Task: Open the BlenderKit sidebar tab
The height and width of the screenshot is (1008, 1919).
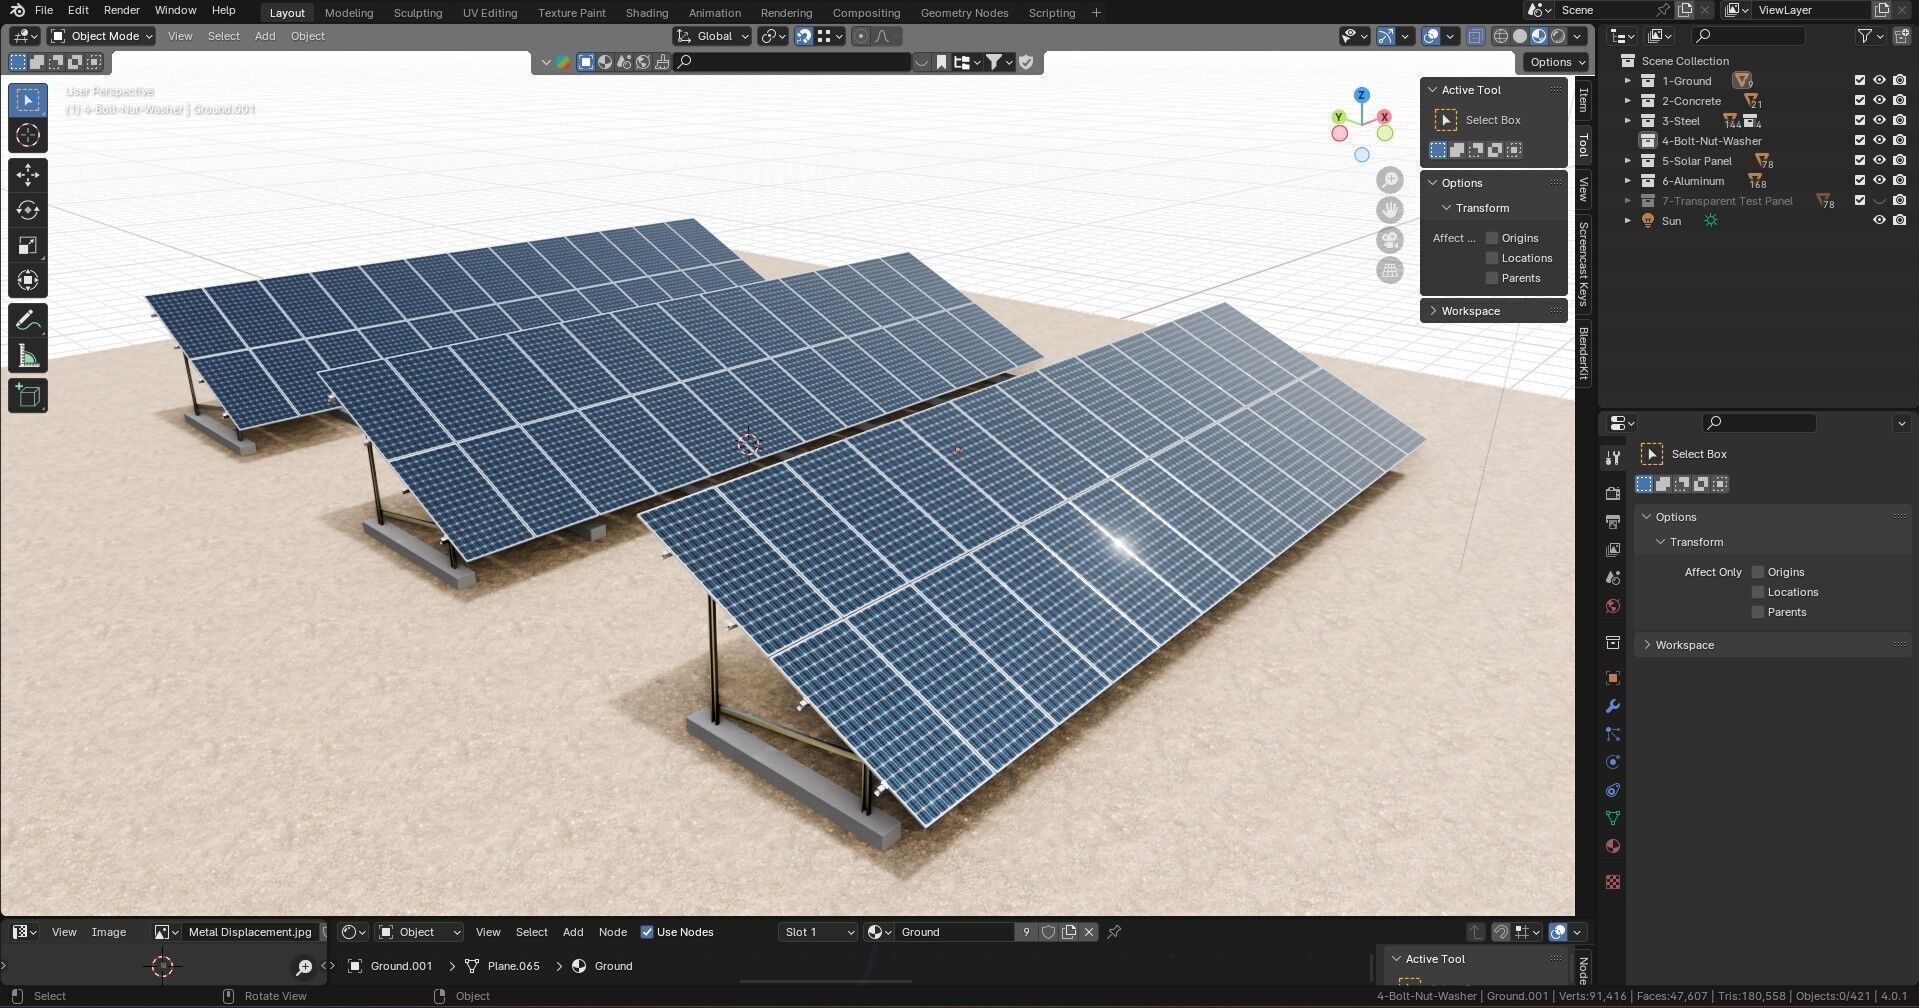Action: click(1583, 353)
